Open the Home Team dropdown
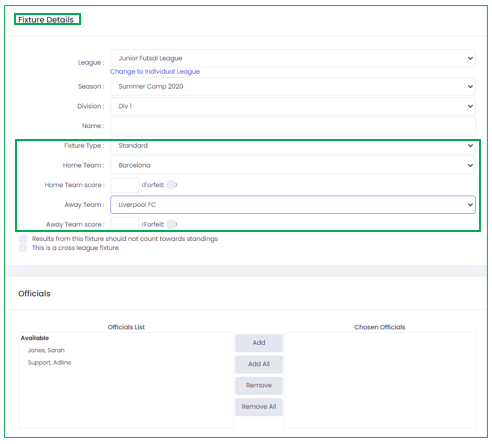The height and width of the screenshot is (444, 492). coord(293,165)
